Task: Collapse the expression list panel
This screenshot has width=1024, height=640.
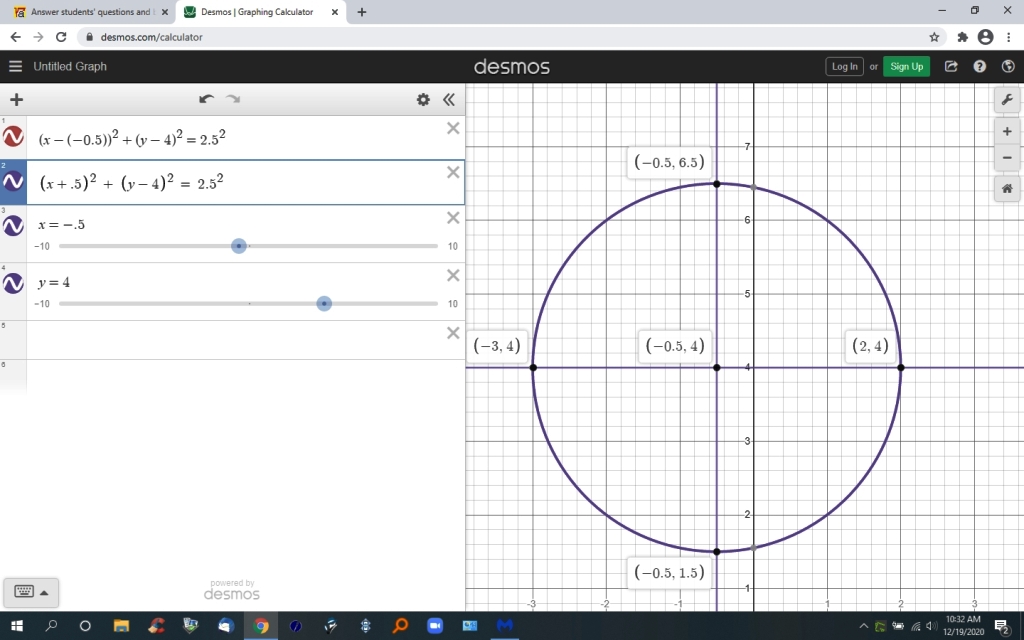Action: 449,99
